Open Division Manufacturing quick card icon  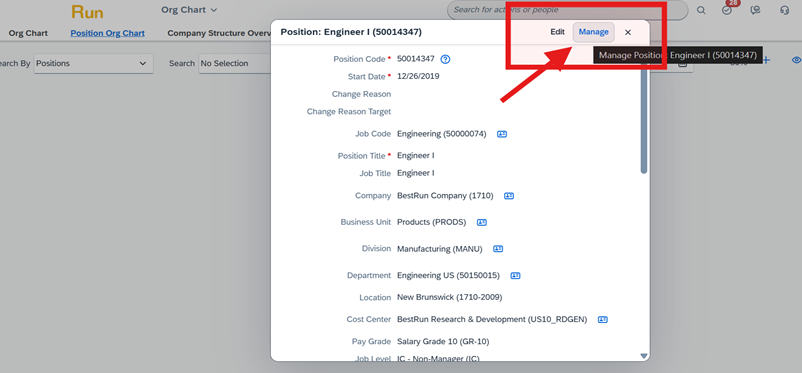[x=498, y=249]
